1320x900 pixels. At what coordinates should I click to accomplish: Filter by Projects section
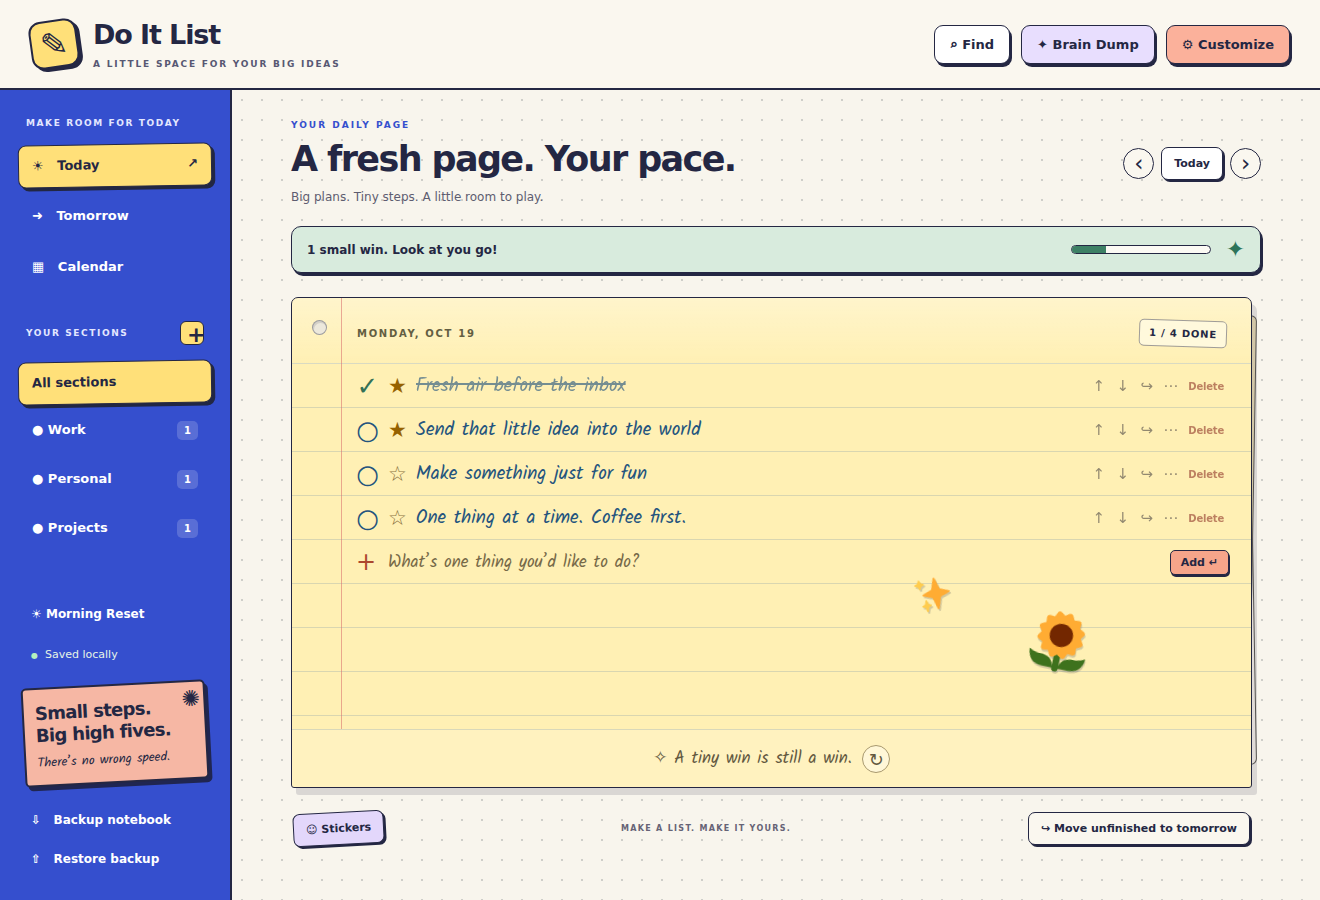pos(115,528)
